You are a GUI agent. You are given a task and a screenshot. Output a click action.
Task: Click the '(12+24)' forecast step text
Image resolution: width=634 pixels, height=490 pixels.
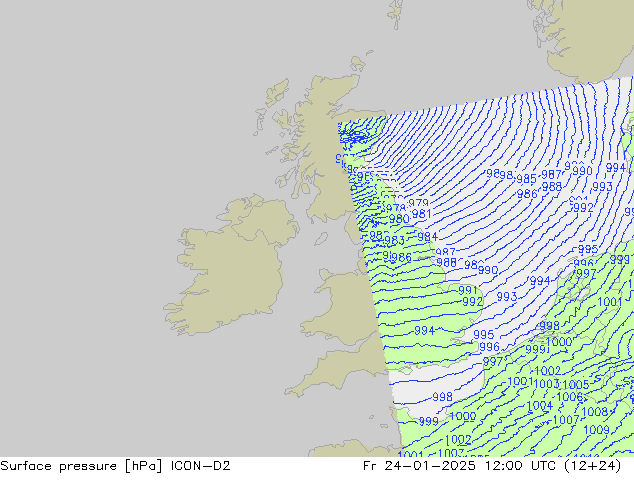coord(592,466)
